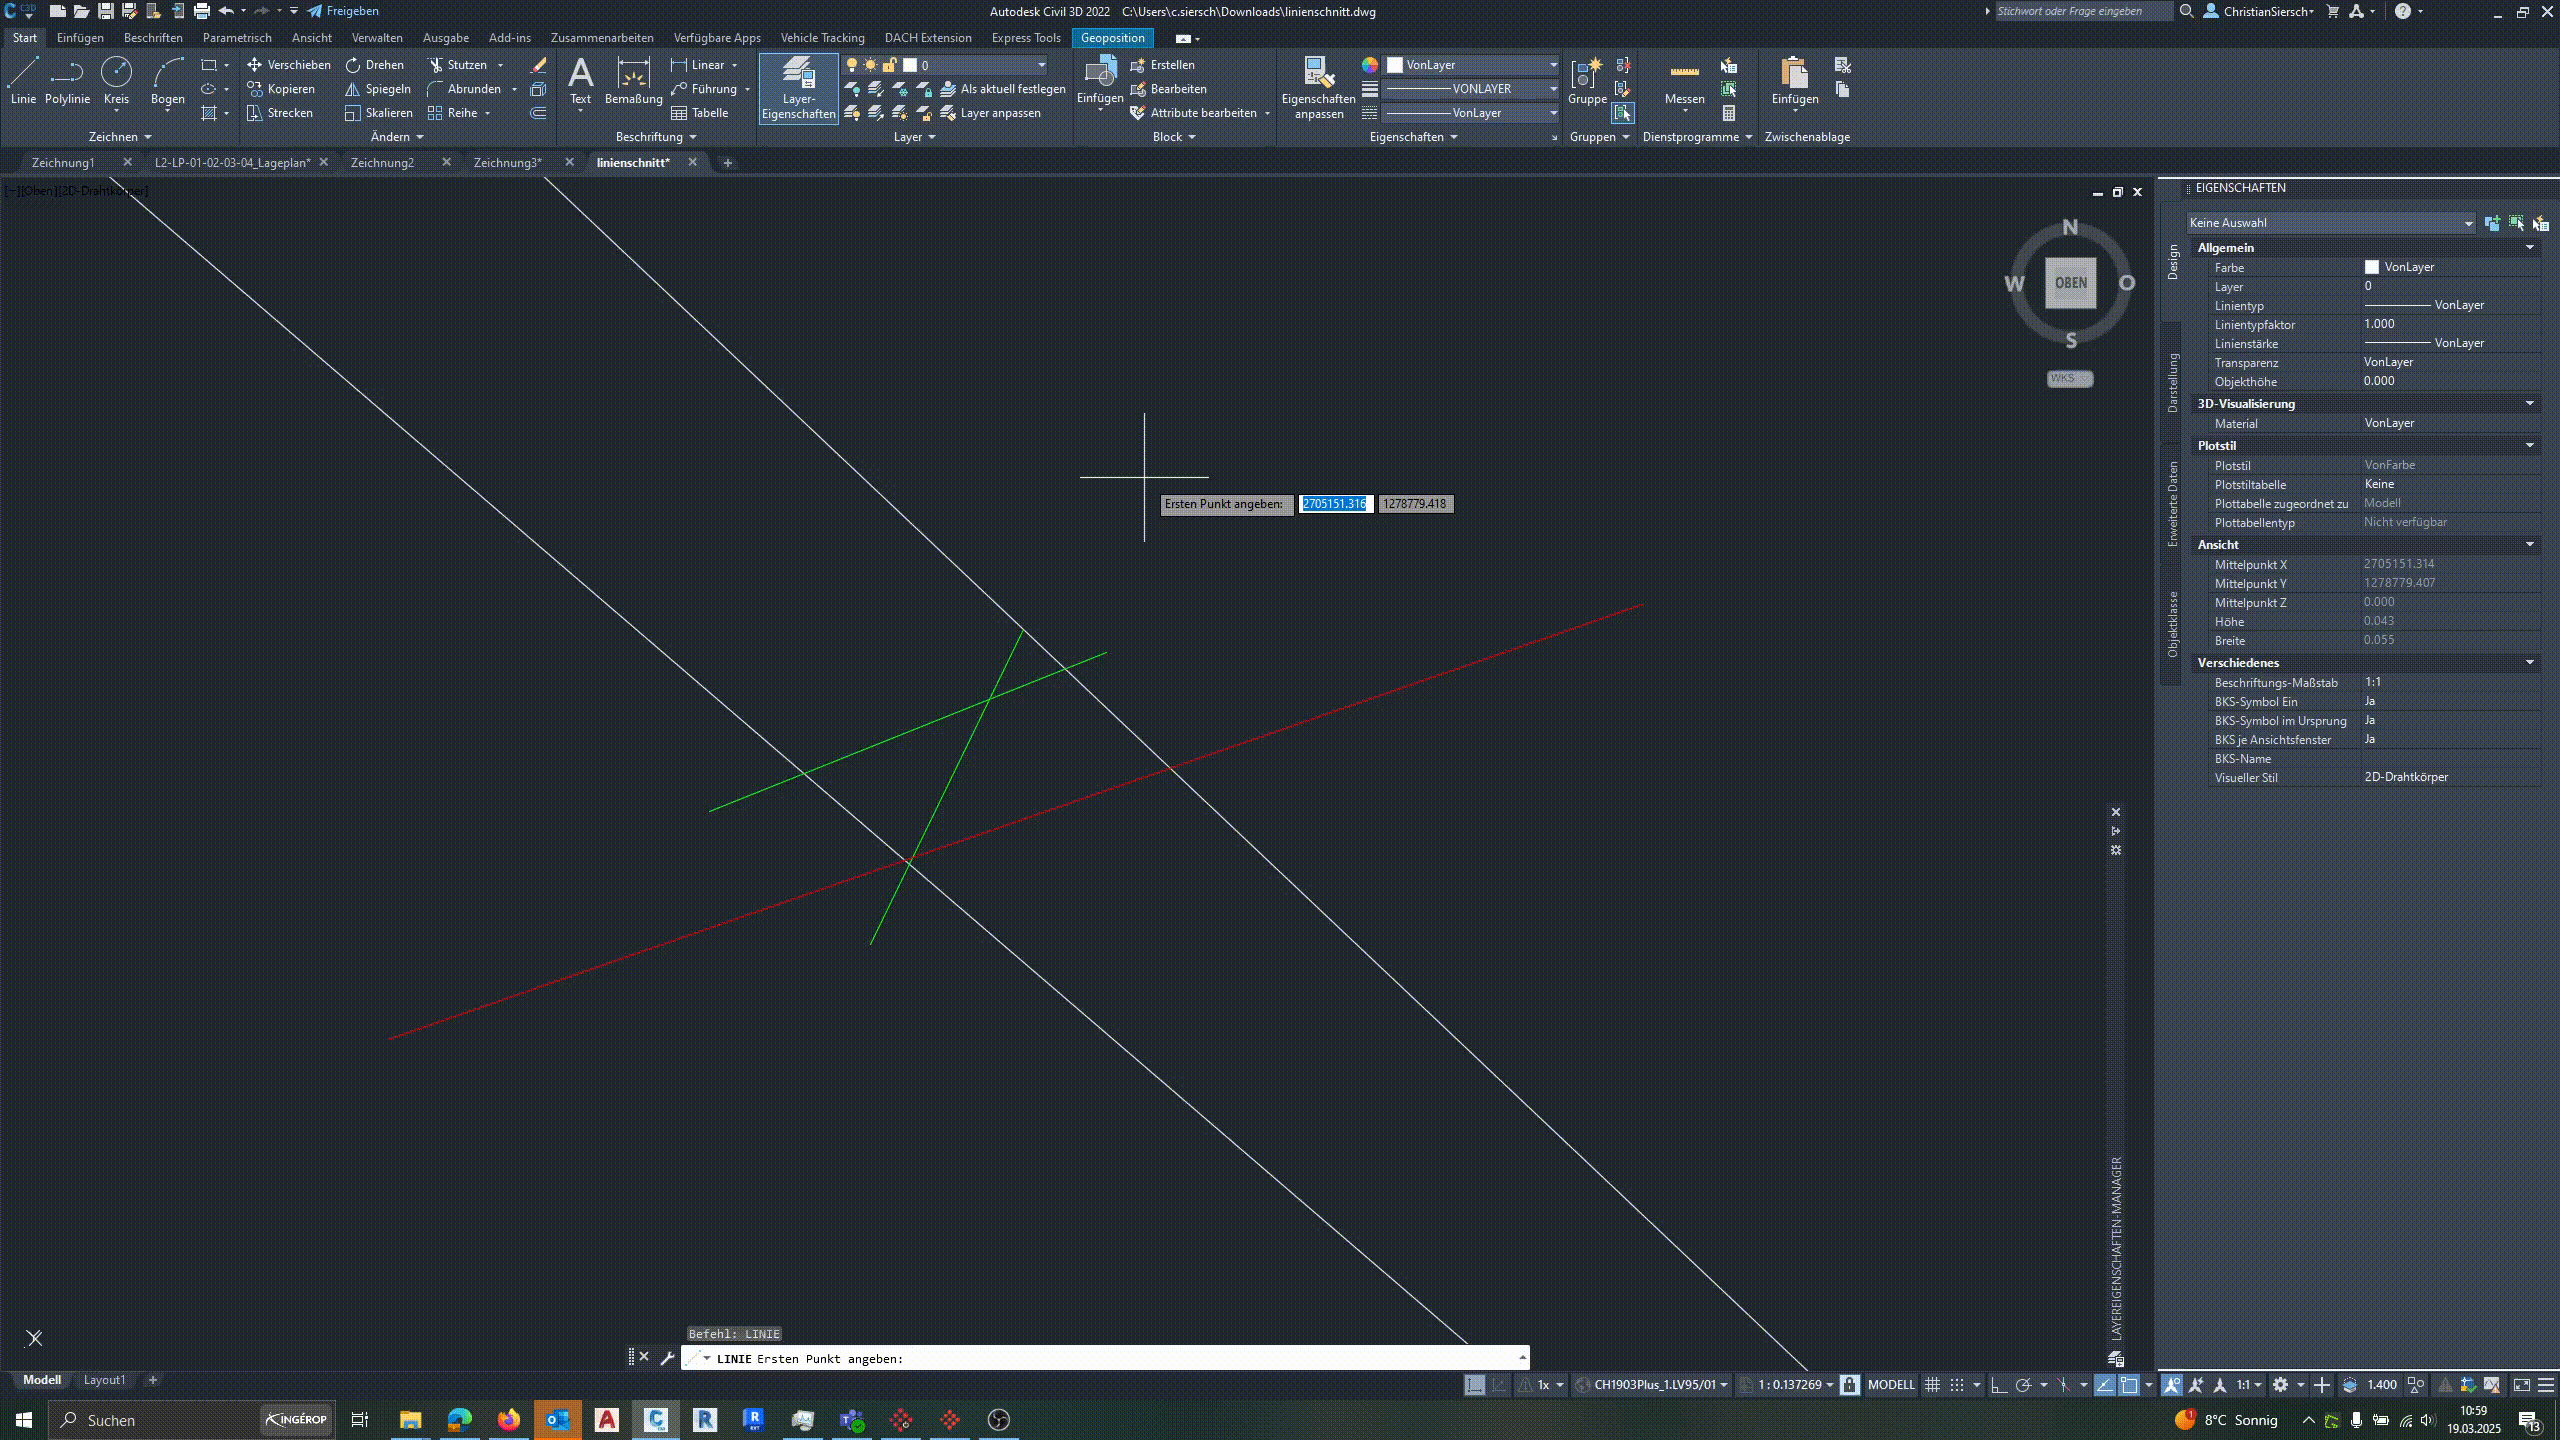Click the Schraffur hatch tool icon
2560x1440 pixels.
coord(208,113)
